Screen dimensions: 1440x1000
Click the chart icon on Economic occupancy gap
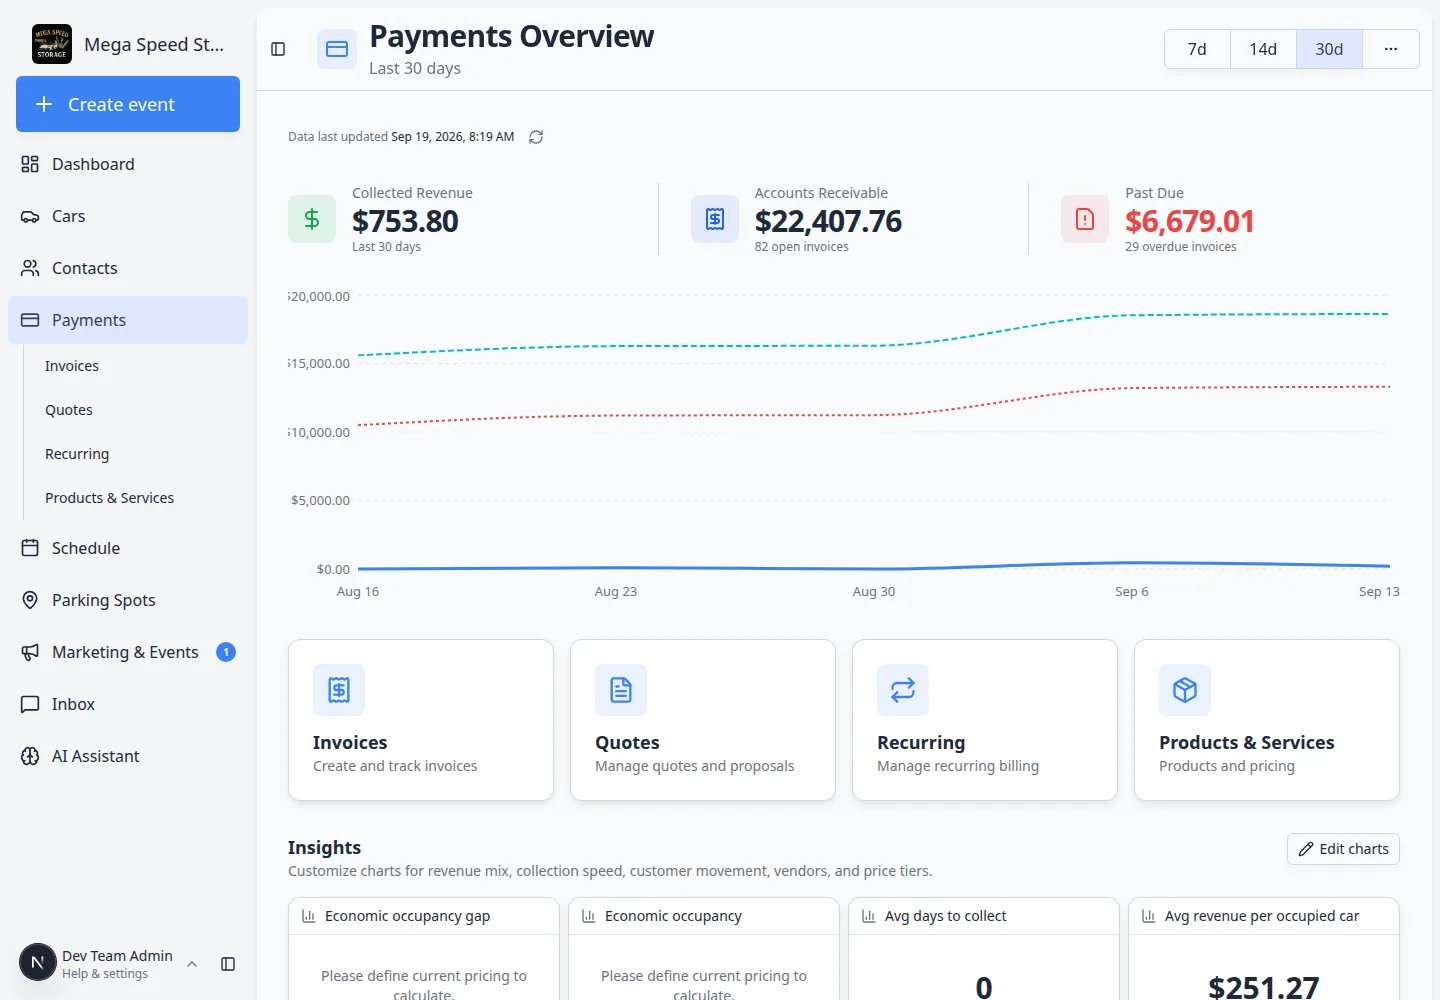tap(309, 916)
